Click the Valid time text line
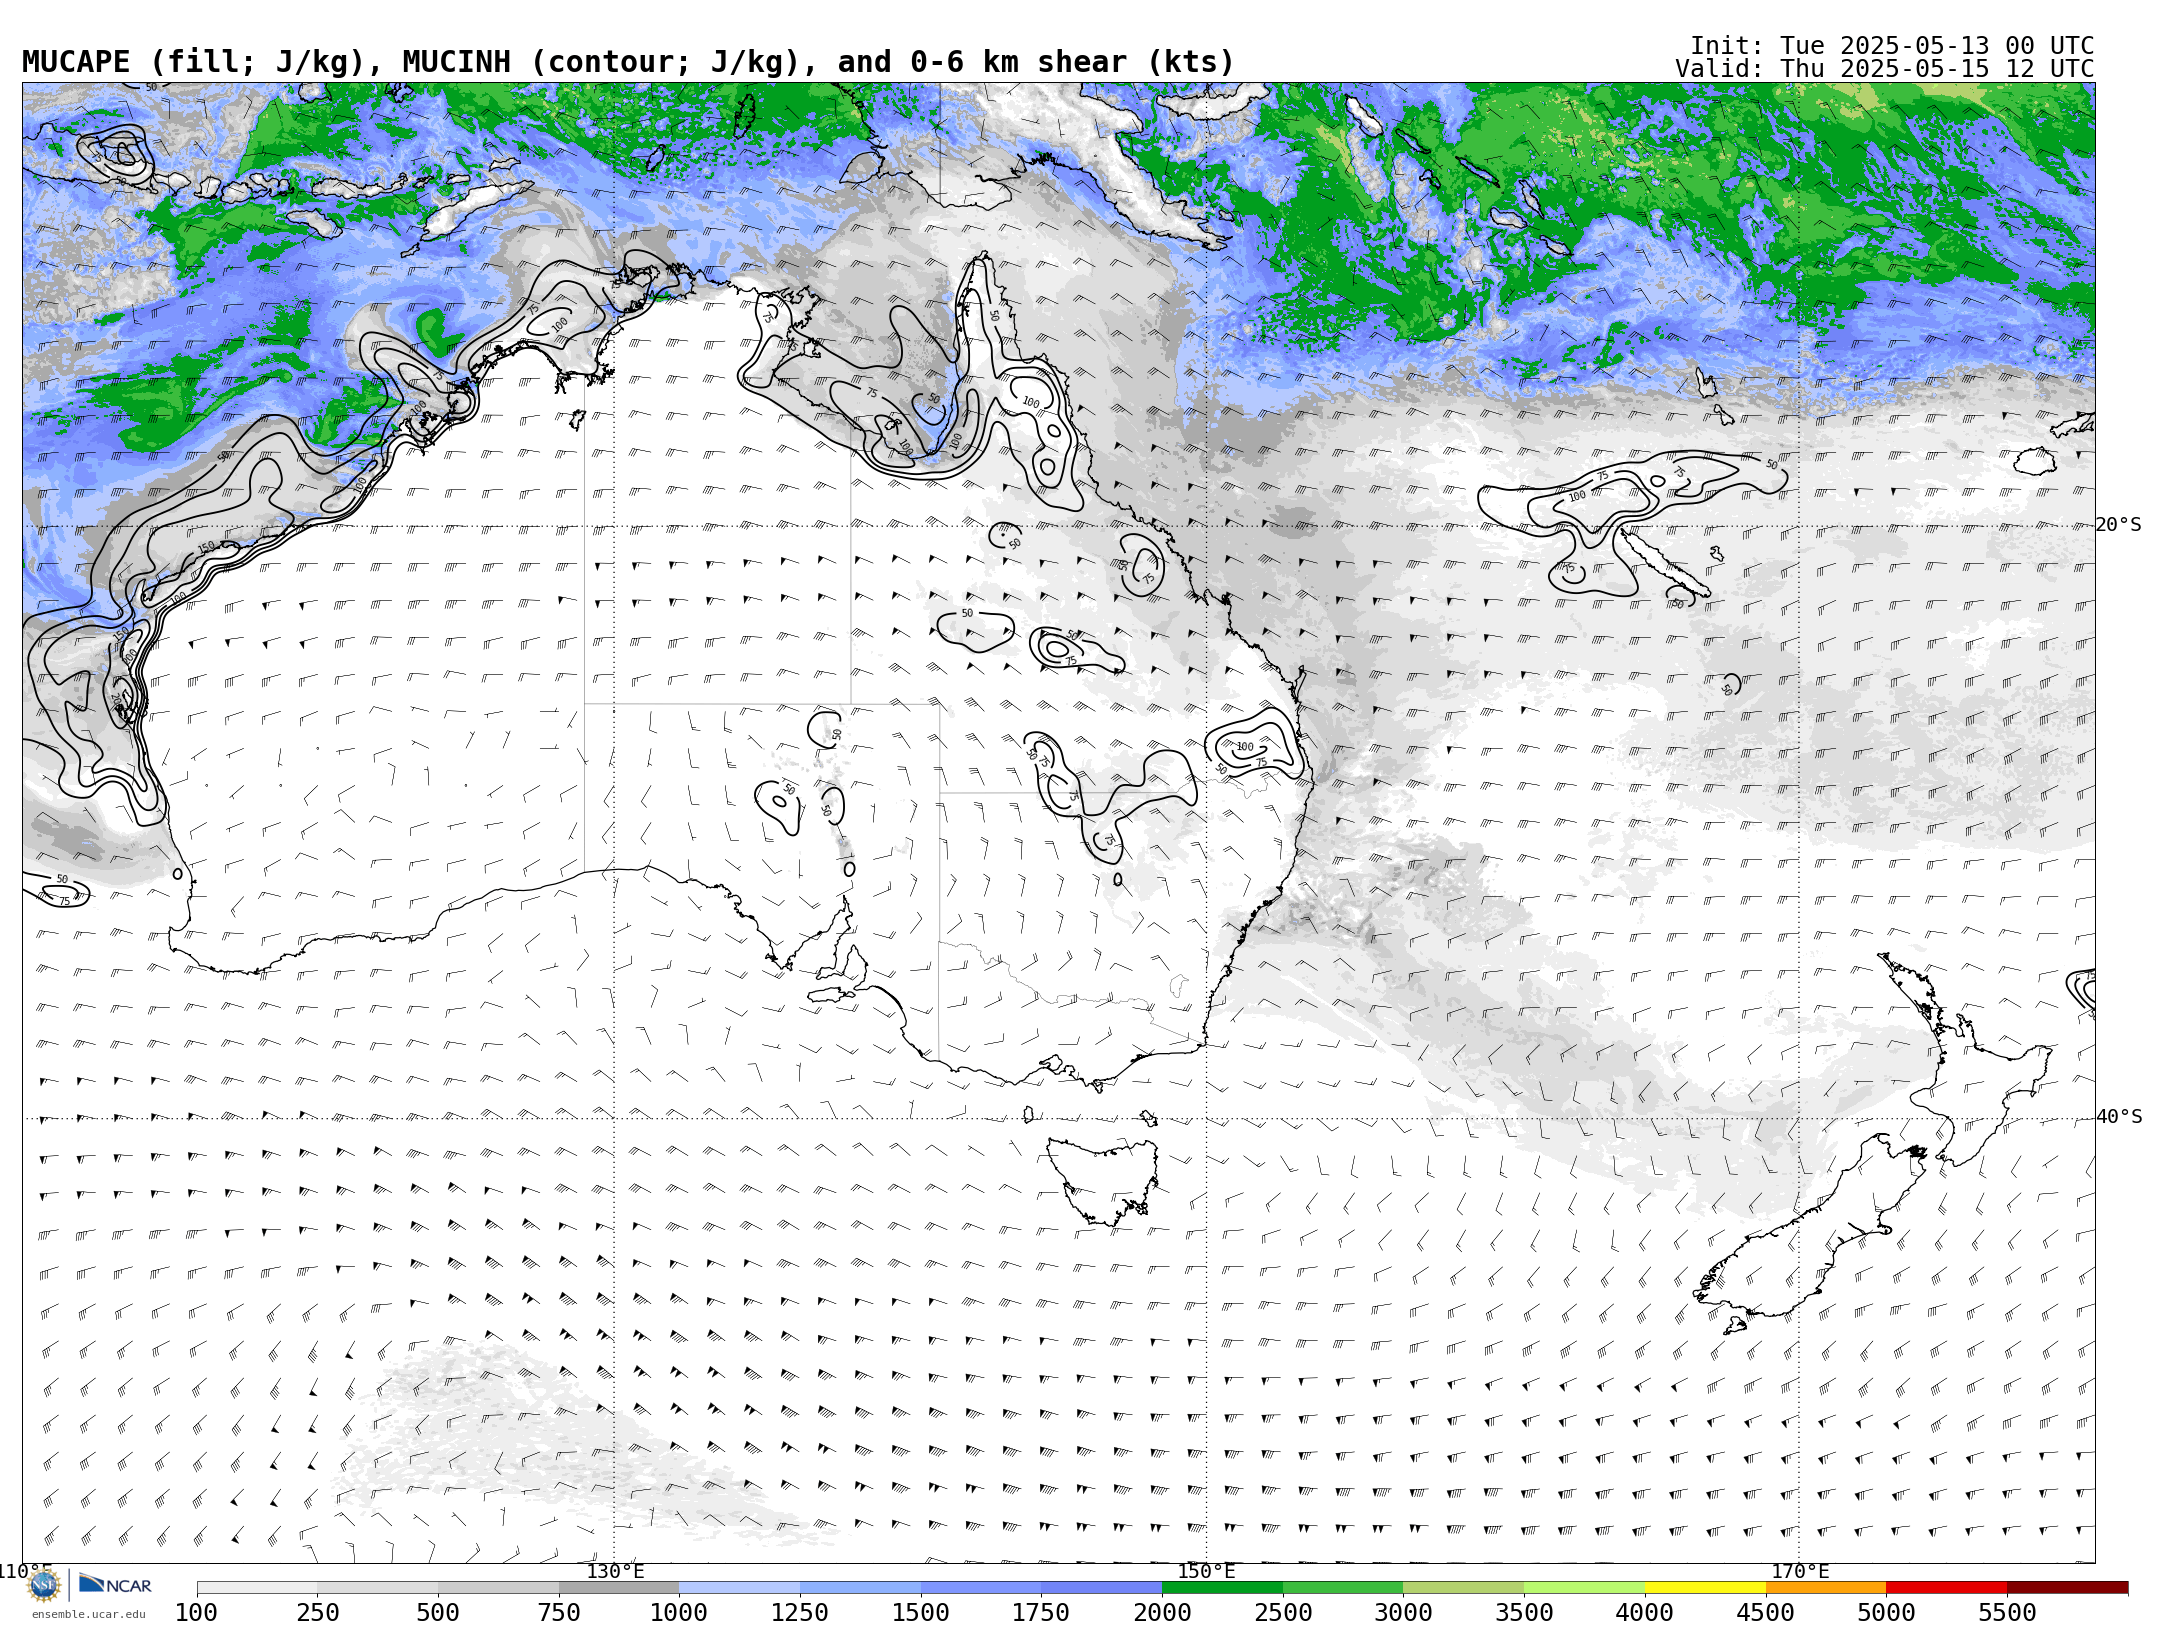 [1885, 69]
